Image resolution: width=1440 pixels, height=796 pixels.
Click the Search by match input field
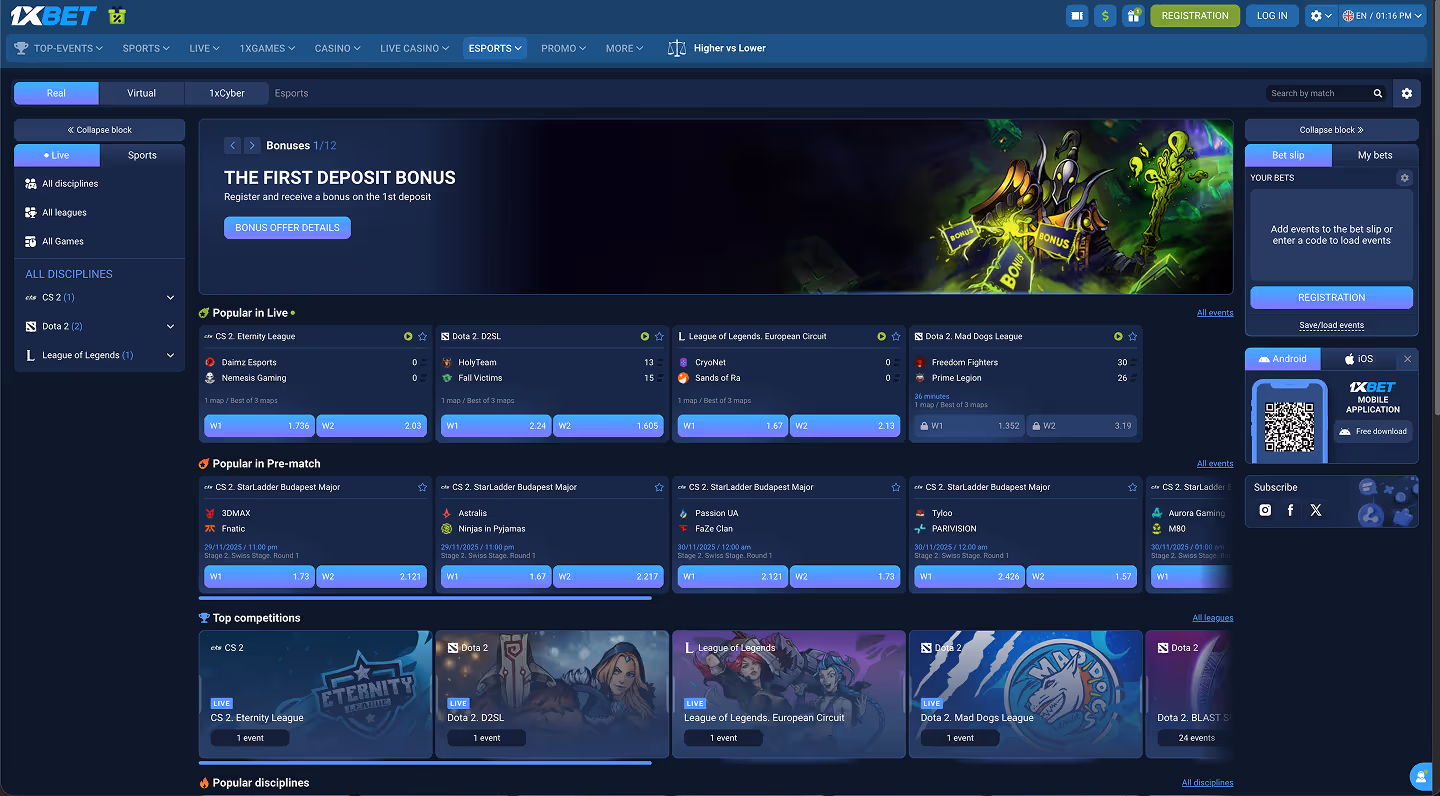click(x=1315, y=93)
